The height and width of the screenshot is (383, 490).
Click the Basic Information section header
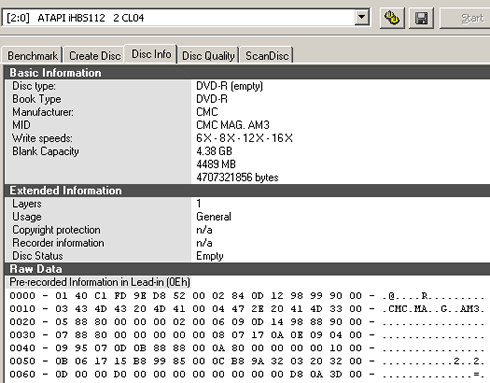click(247, 73)
